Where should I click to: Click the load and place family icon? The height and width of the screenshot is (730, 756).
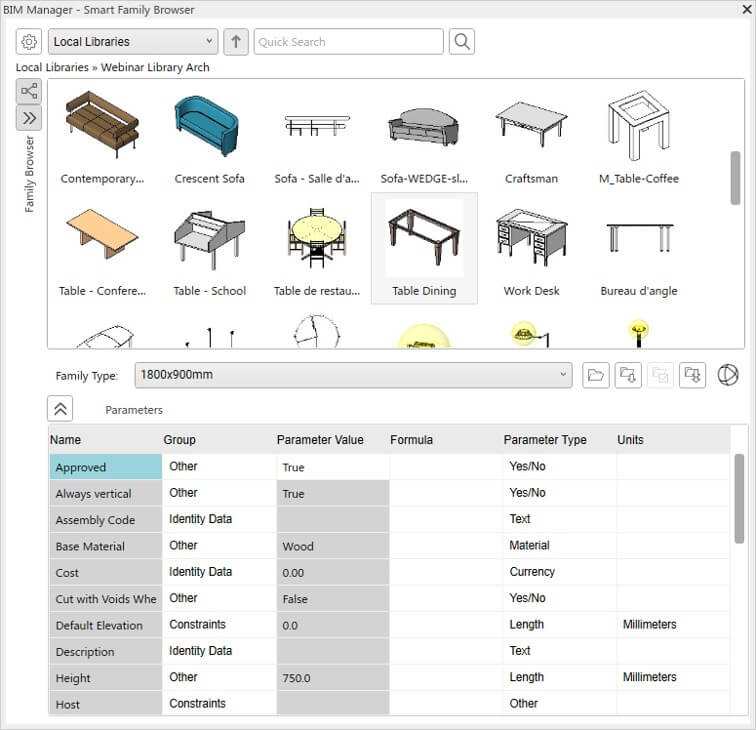click(692, 375)
